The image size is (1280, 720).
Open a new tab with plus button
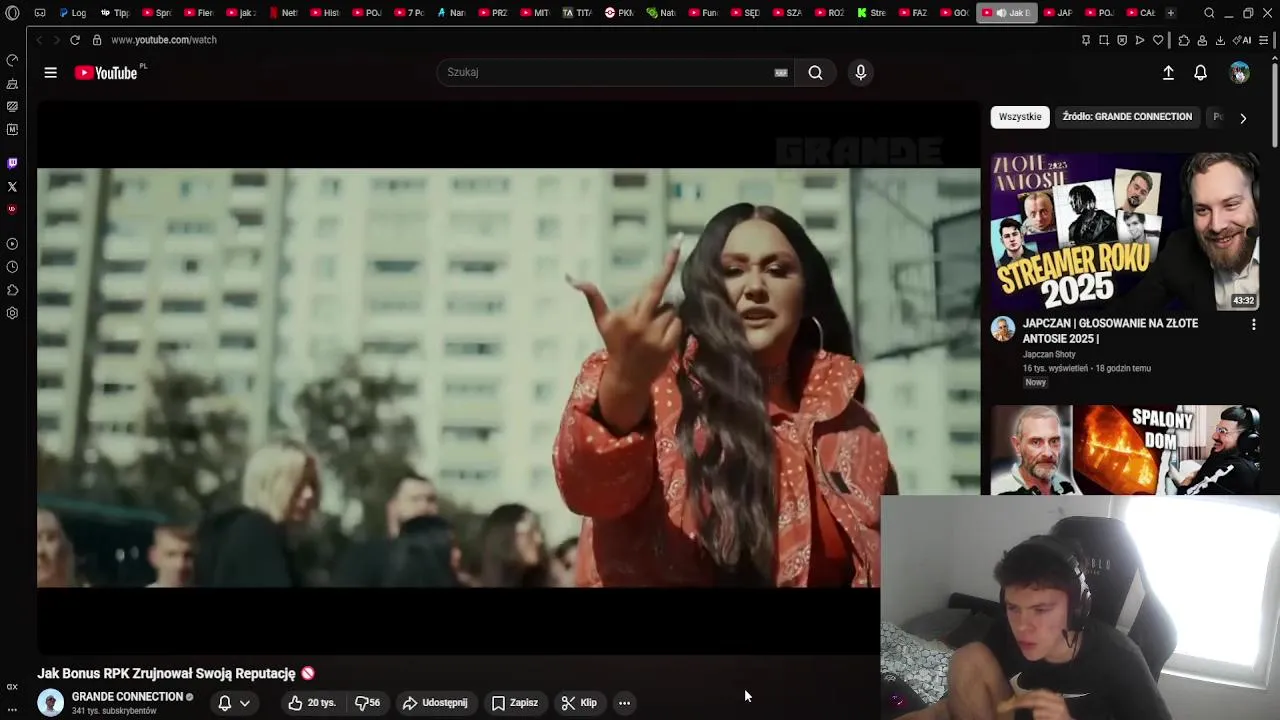[1170, 13]
